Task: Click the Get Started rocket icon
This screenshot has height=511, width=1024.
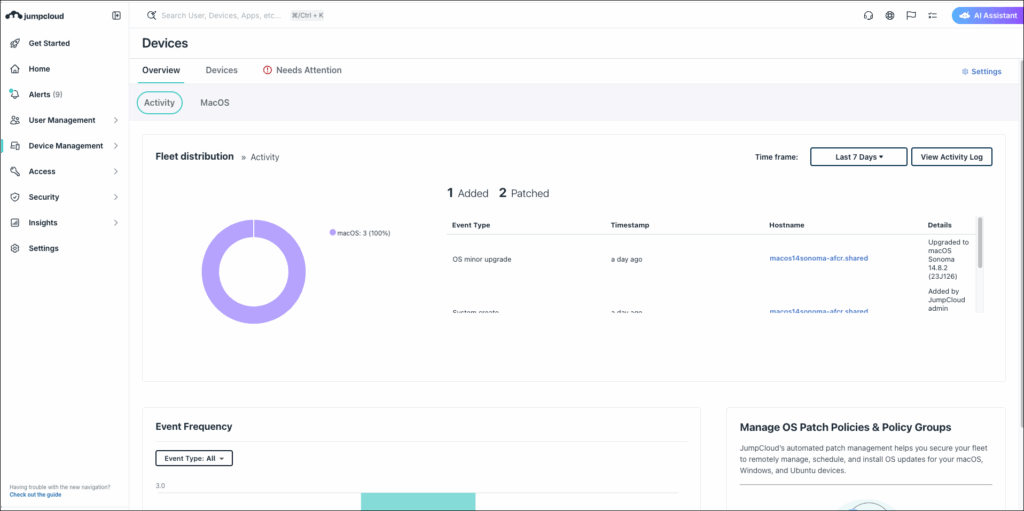Action: pos(15,44)
